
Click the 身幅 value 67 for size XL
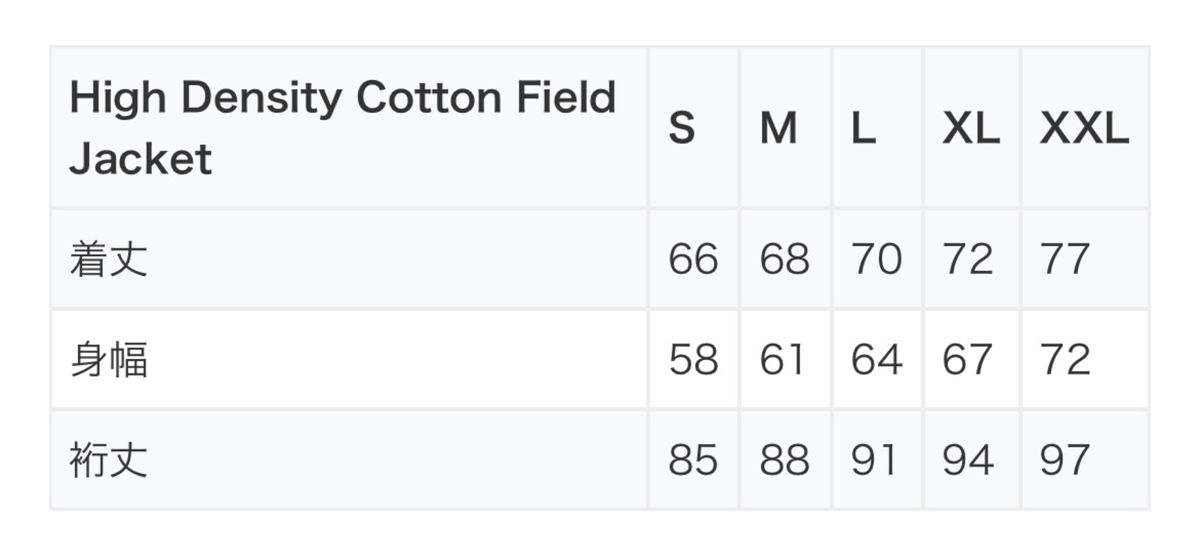point(967,359)
